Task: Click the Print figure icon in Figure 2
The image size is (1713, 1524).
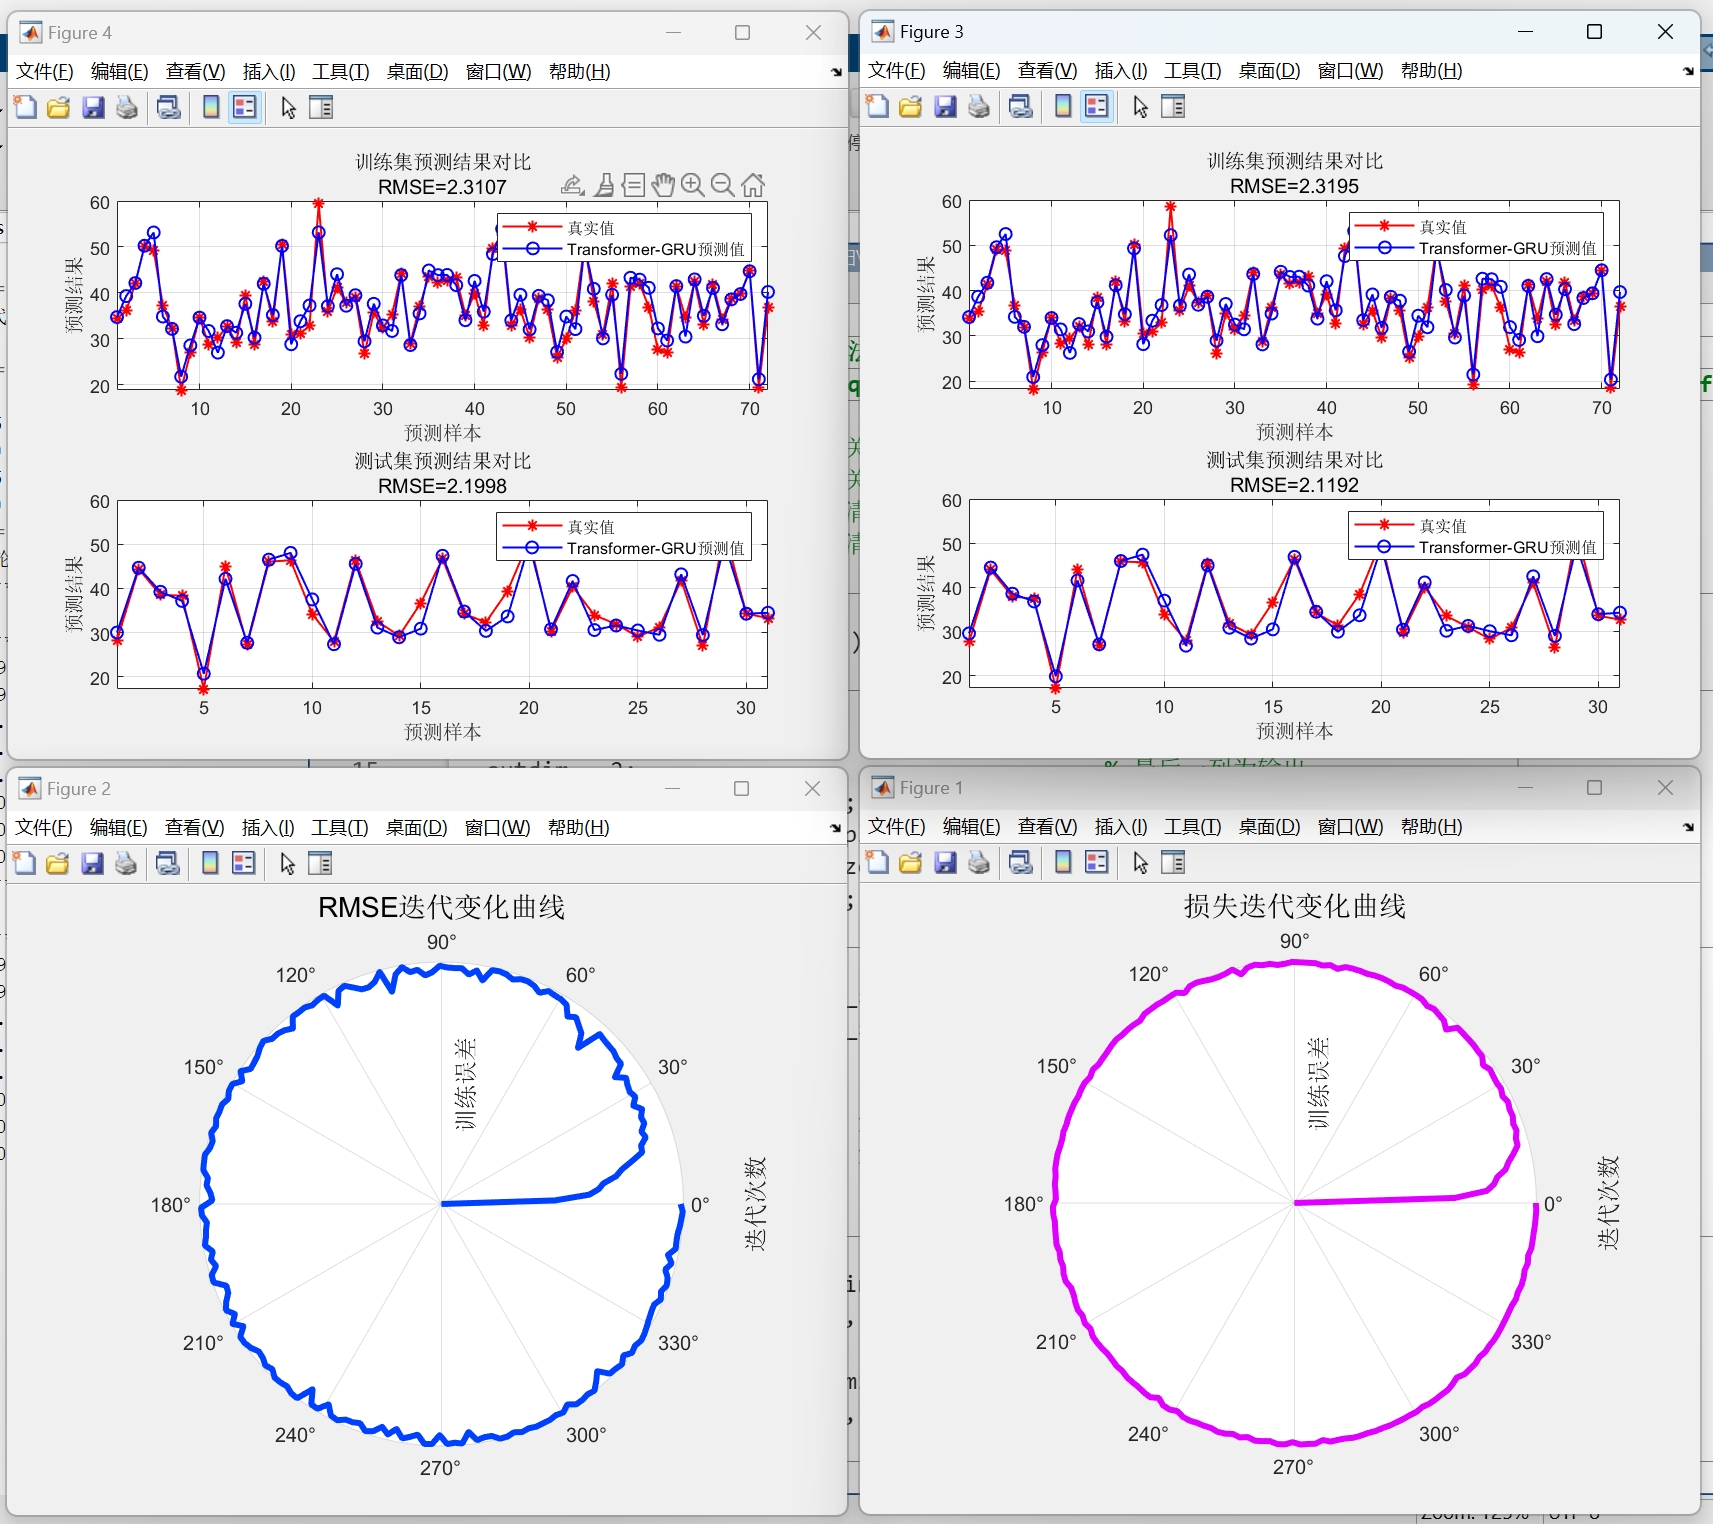Action: coord(126,862)
